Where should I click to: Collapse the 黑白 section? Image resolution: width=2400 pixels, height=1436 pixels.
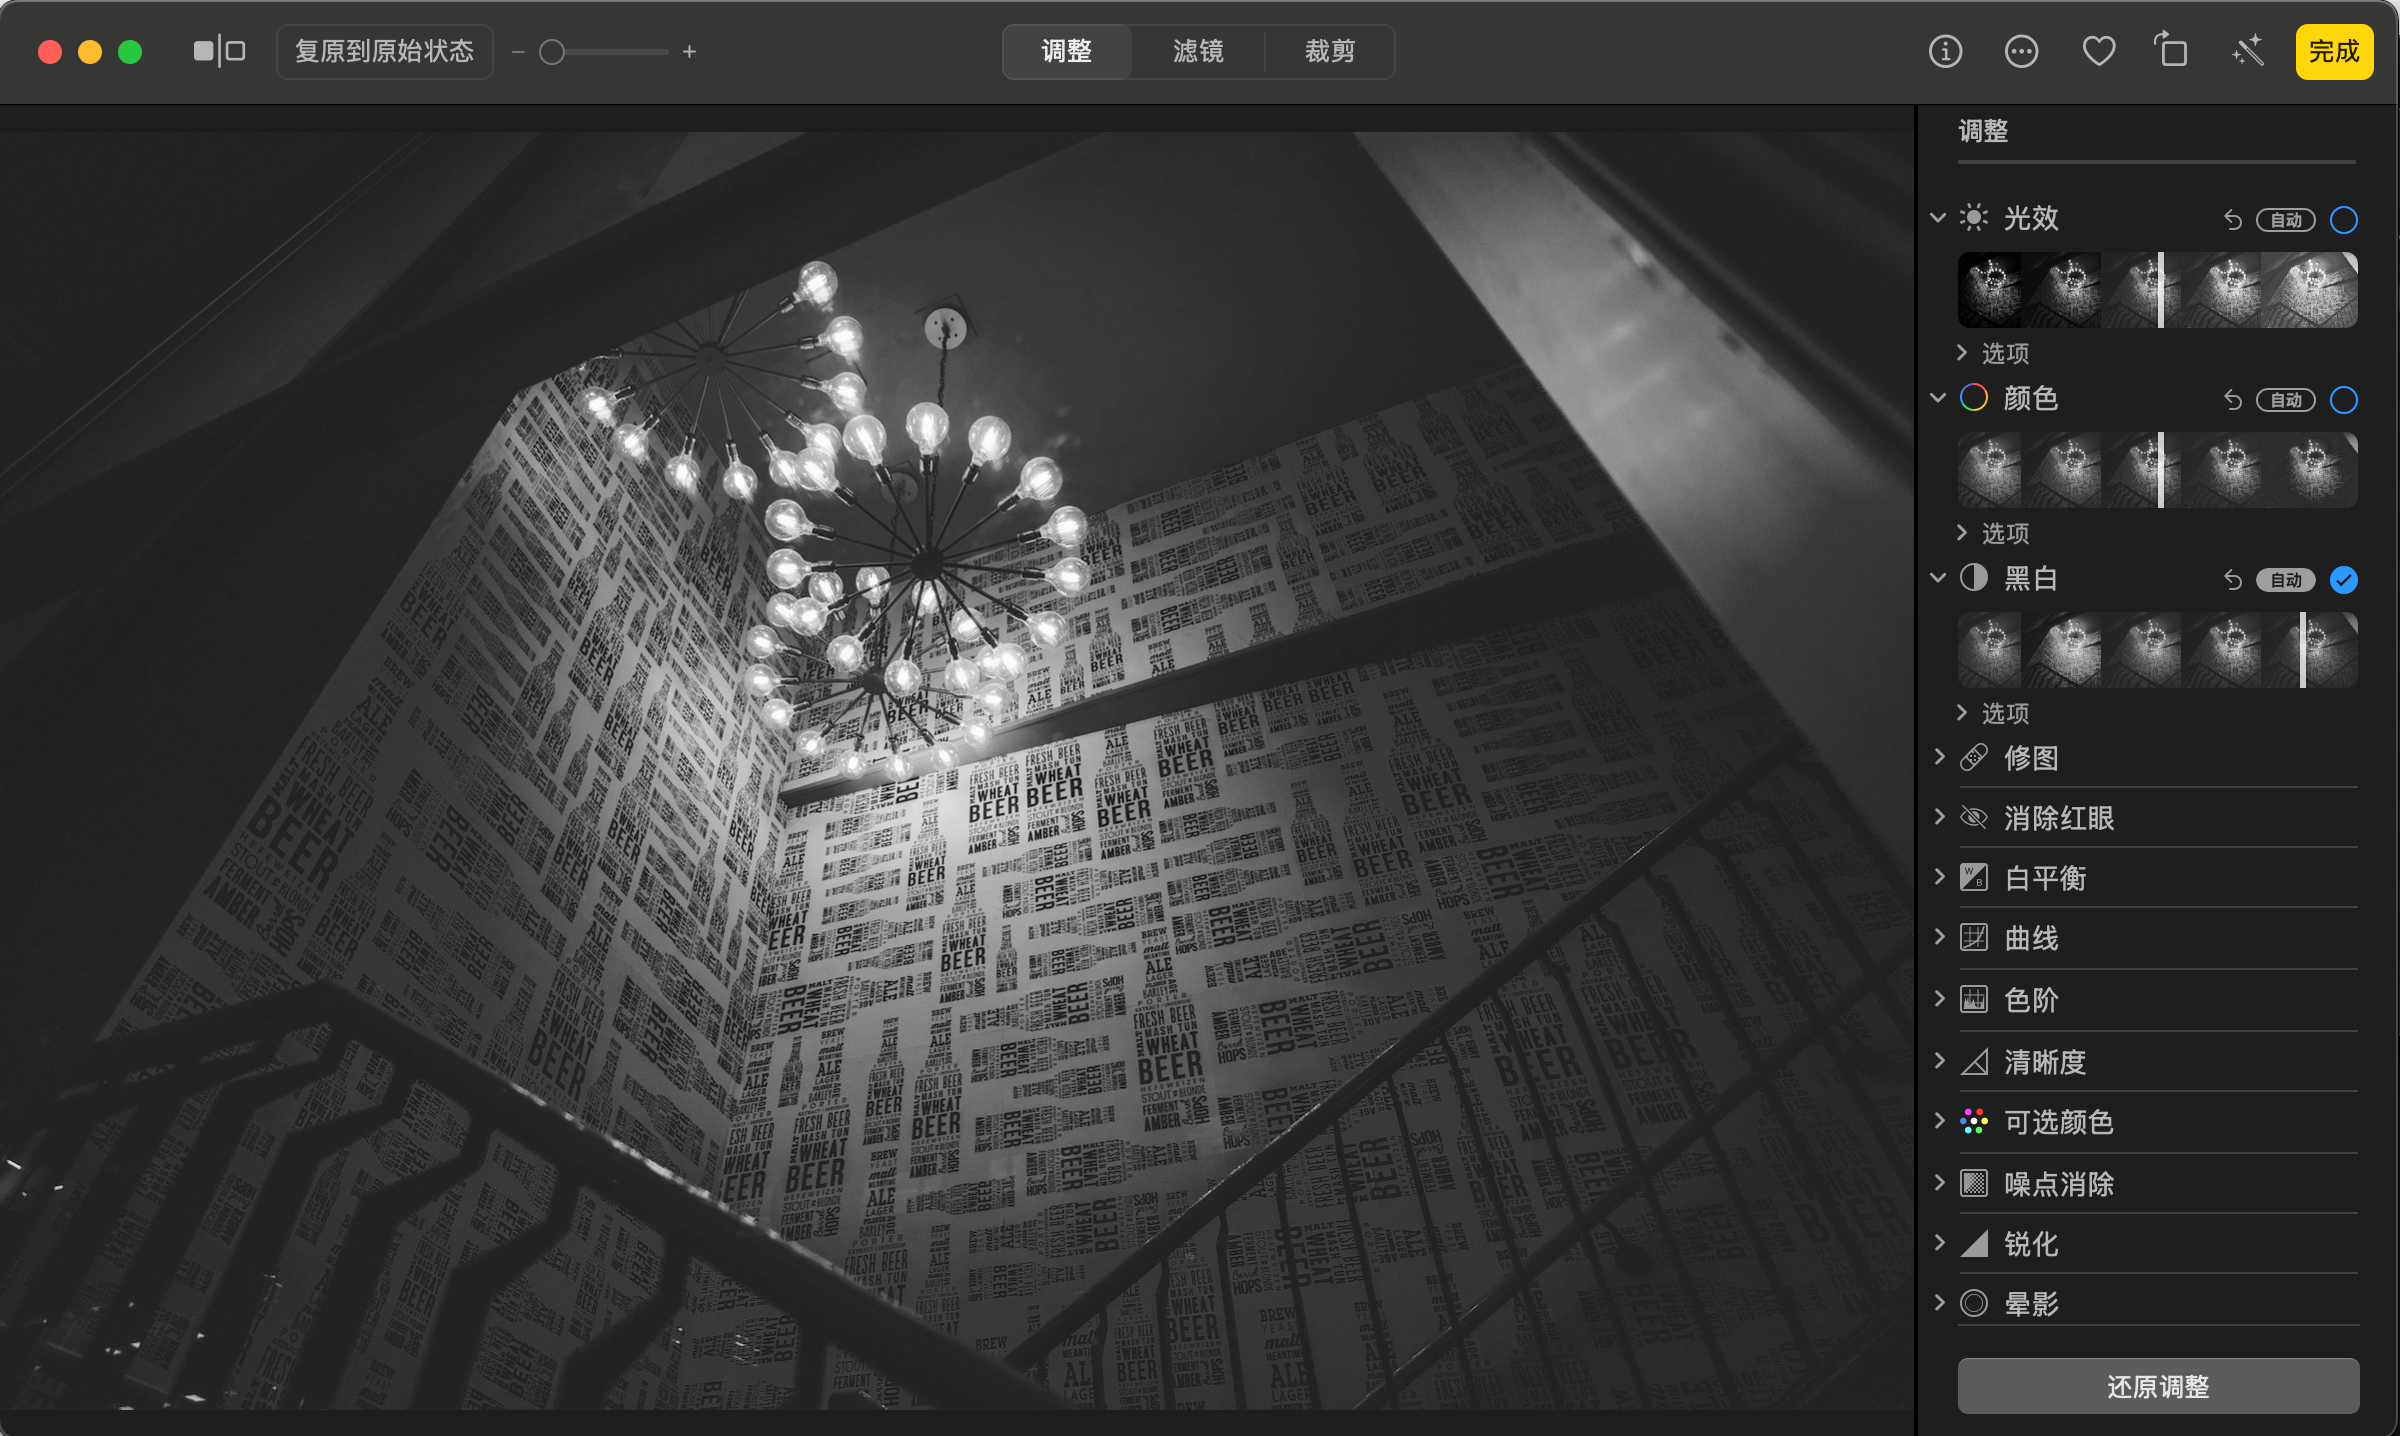[x=1938, y=578]
